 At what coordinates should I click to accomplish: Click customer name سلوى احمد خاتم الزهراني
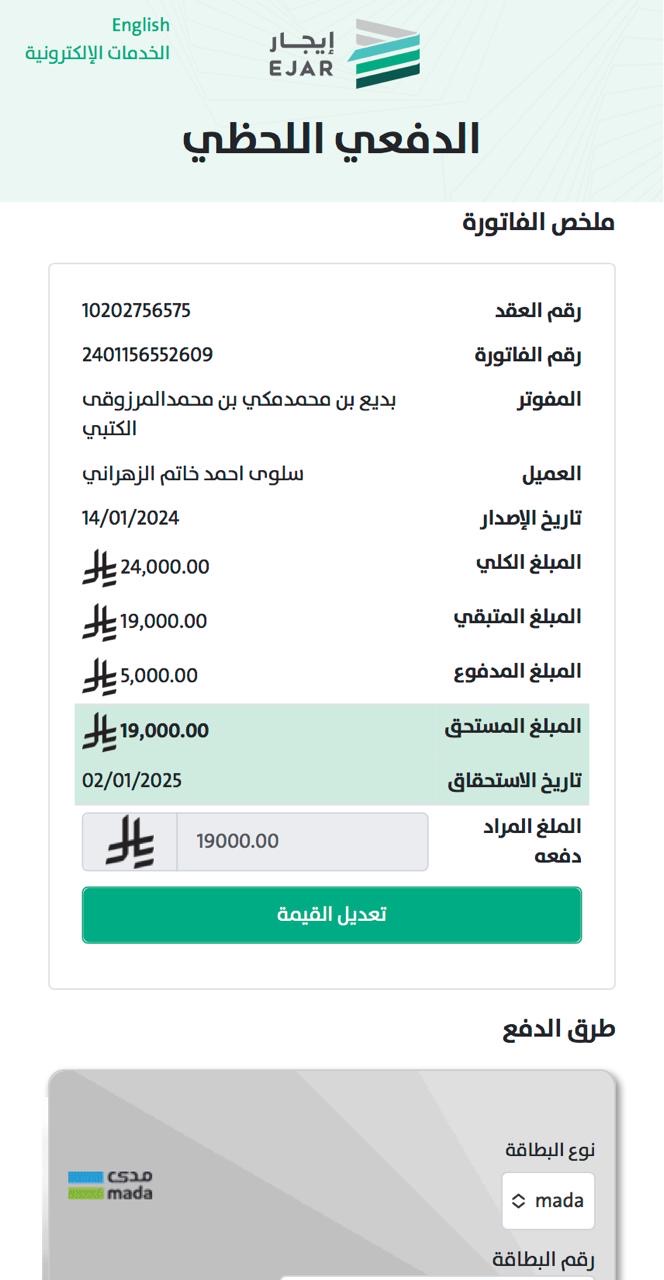point(192,473)
